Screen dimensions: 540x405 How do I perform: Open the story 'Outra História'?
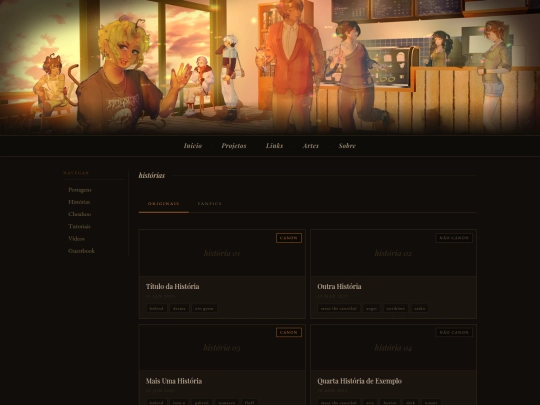click(339, 287)
